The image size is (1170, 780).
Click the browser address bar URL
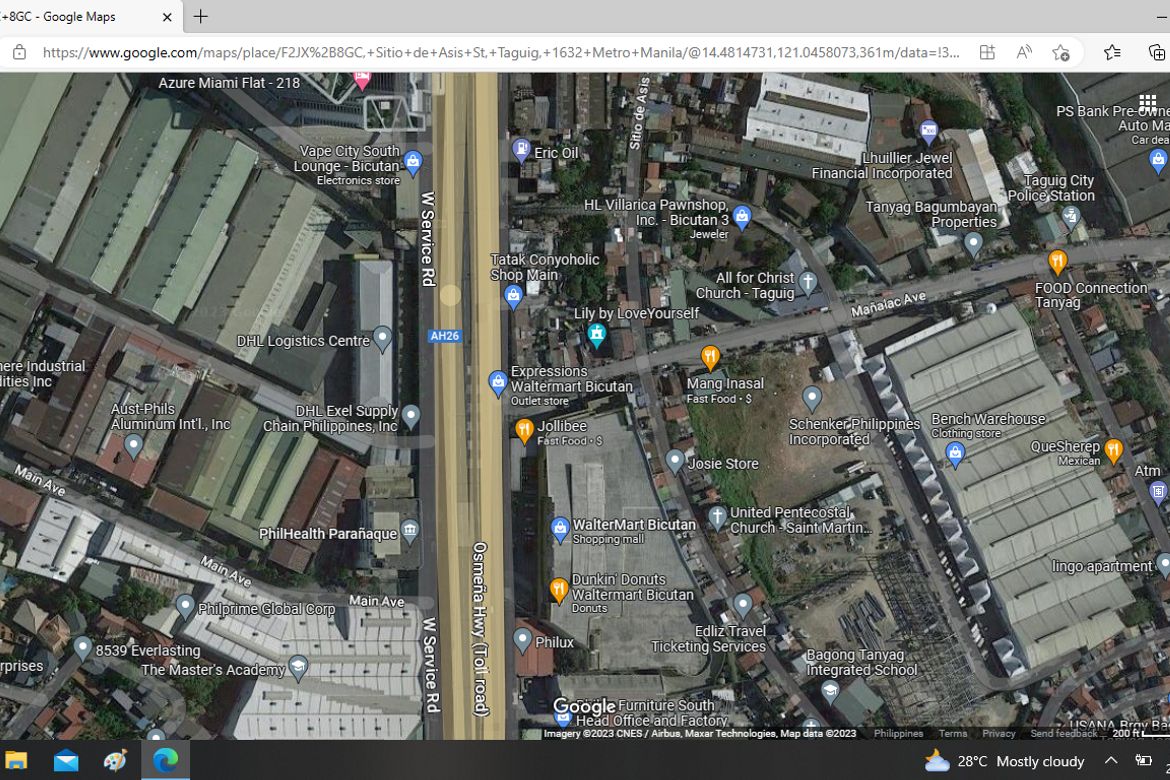pyautogui.click(x=501, y=52)
